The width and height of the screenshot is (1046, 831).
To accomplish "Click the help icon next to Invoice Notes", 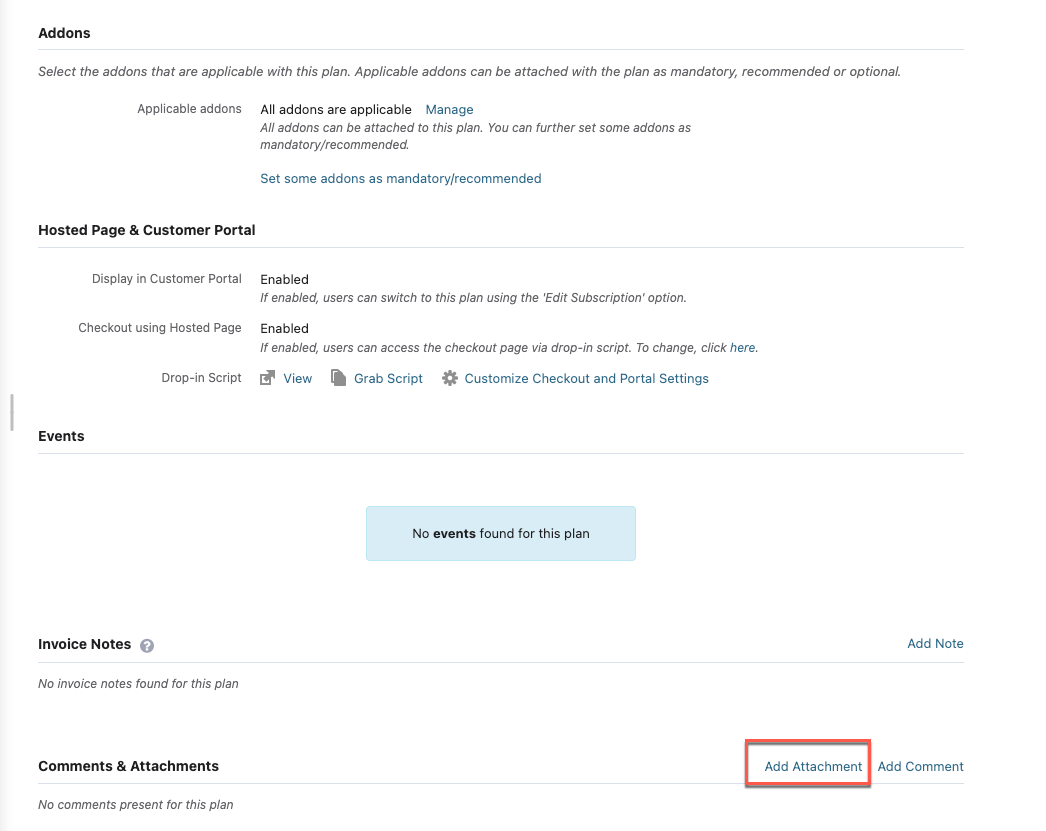I will pos(147,646).
